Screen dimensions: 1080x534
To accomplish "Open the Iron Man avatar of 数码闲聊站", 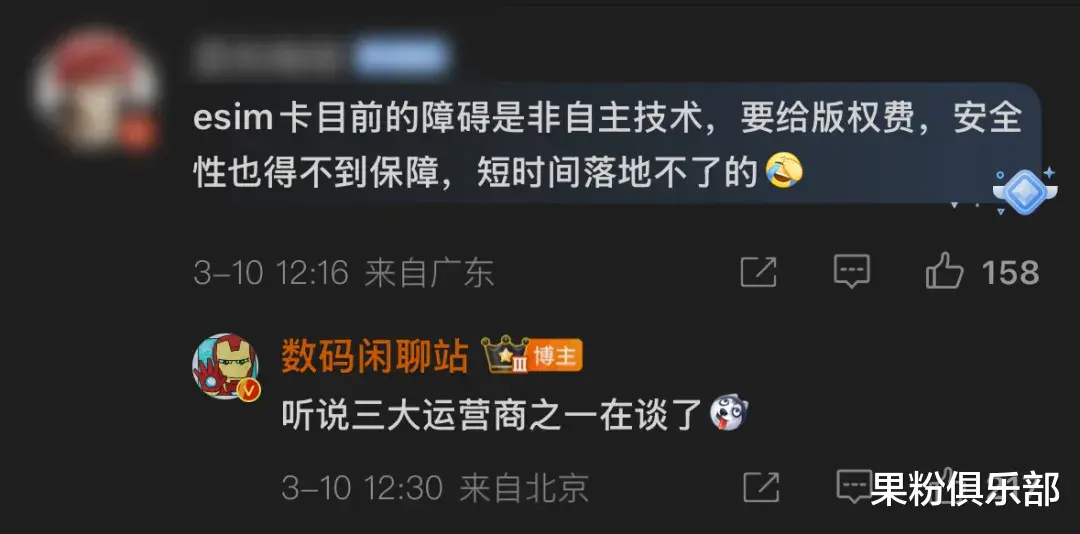I will 225,367.
